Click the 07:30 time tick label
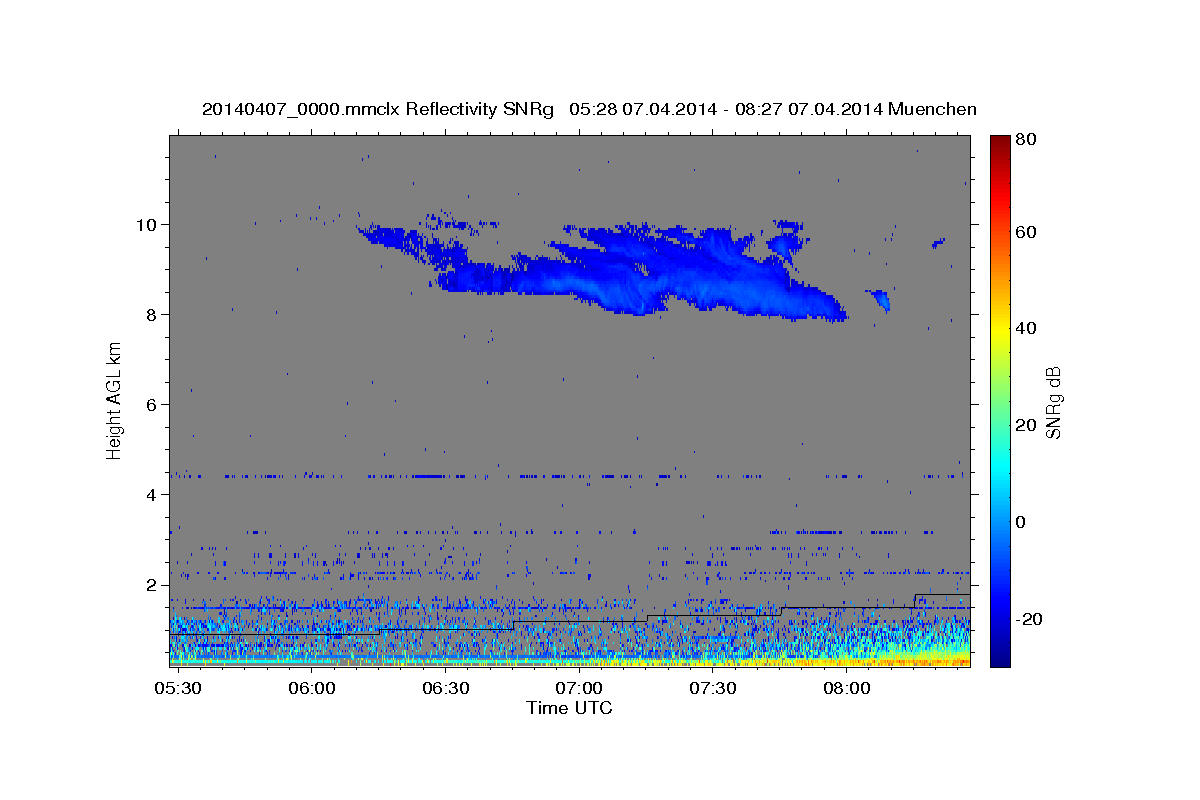 pos(712,688)
